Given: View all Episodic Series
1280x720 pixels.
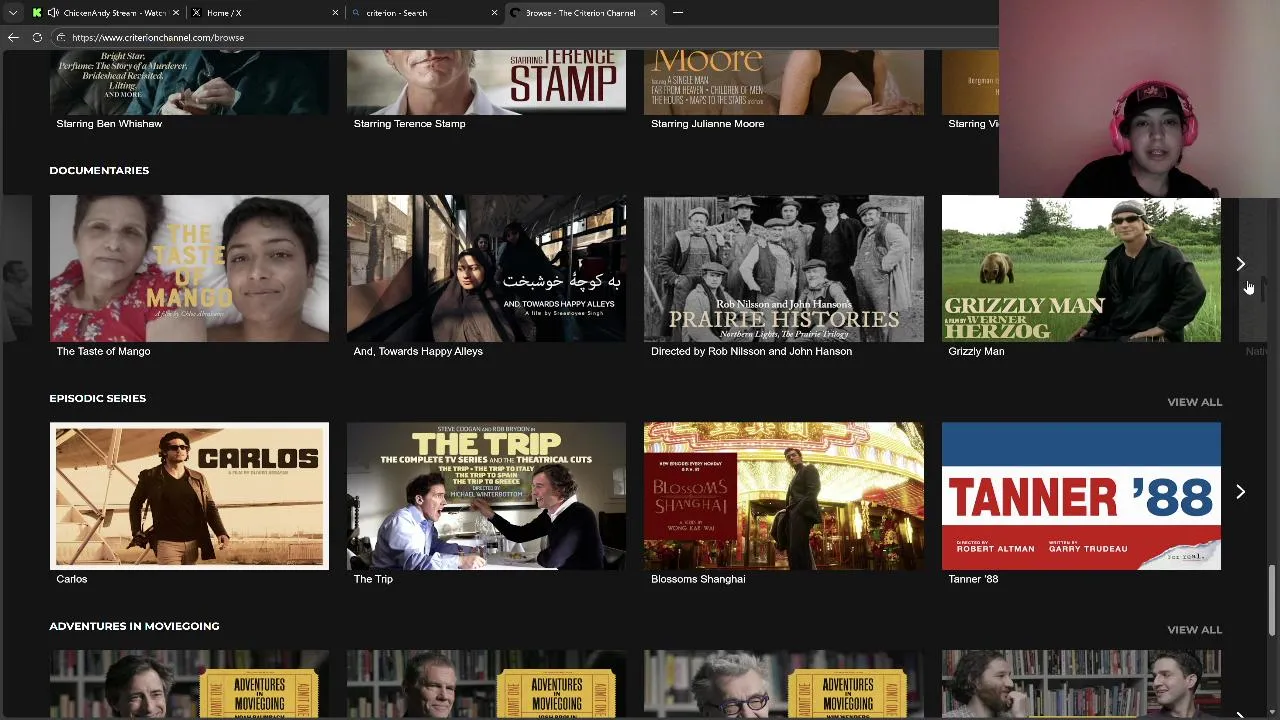Looking at the screenshot, I should click(x=1194, y=402).
